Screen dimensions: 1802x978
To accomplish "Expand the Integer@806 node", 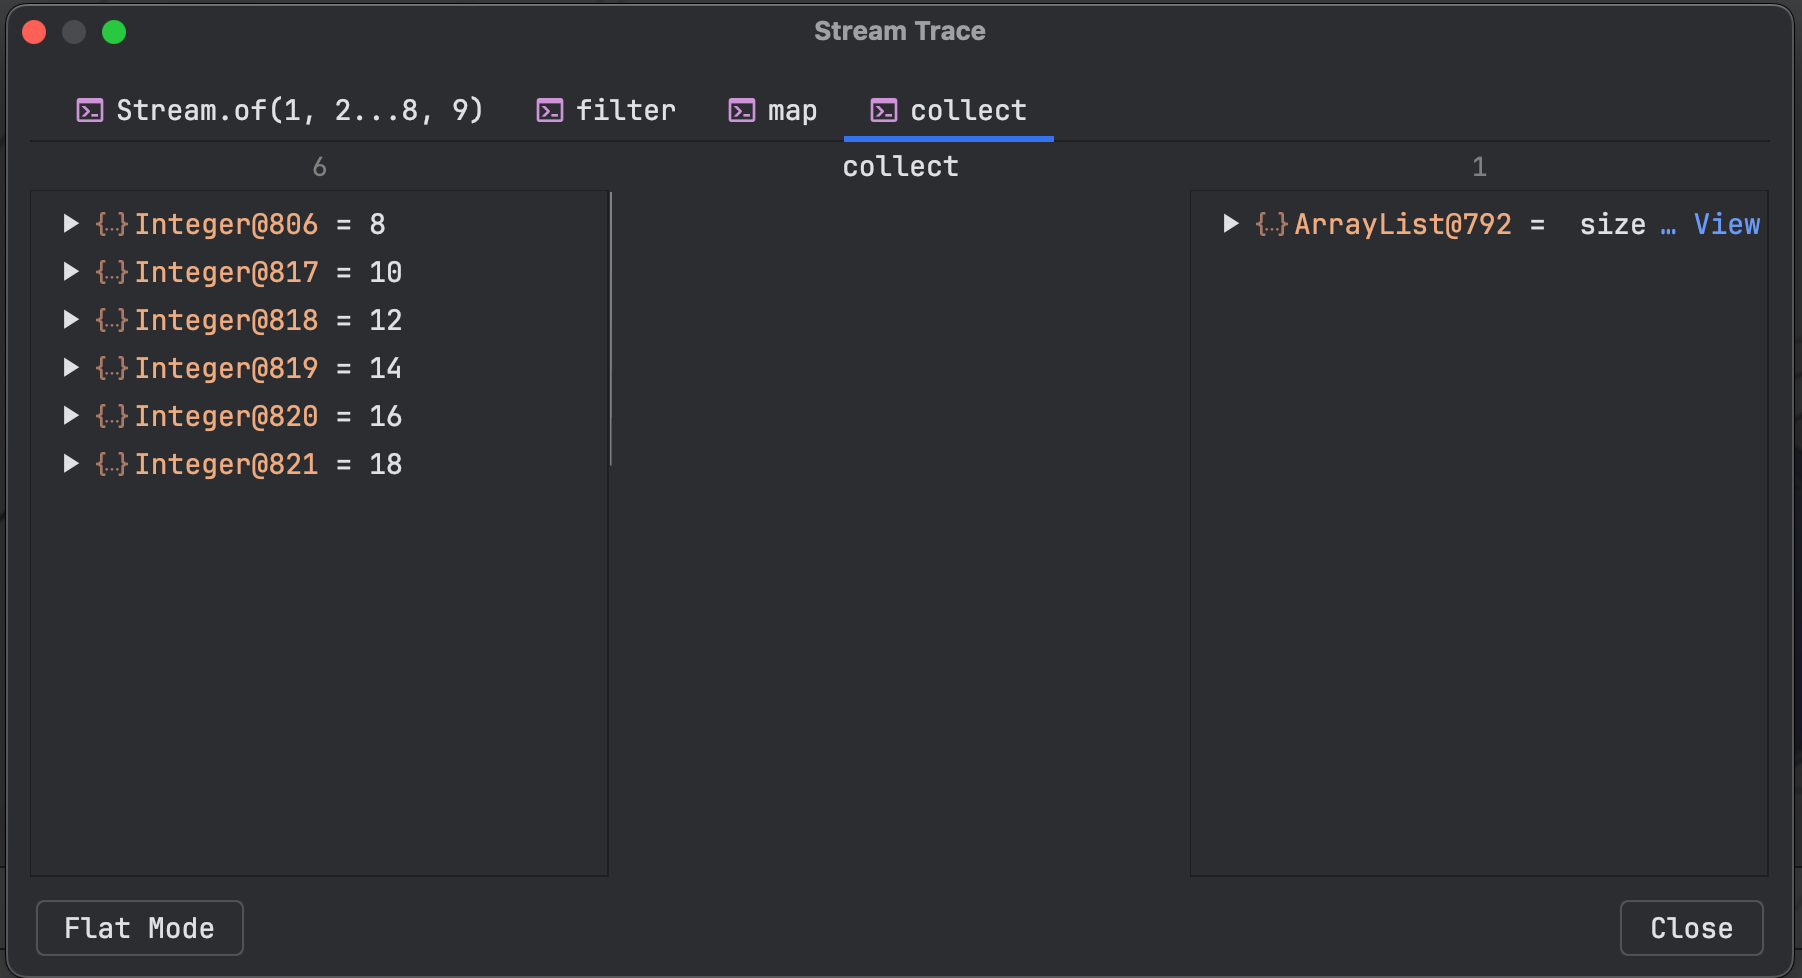I will point(71,224).
